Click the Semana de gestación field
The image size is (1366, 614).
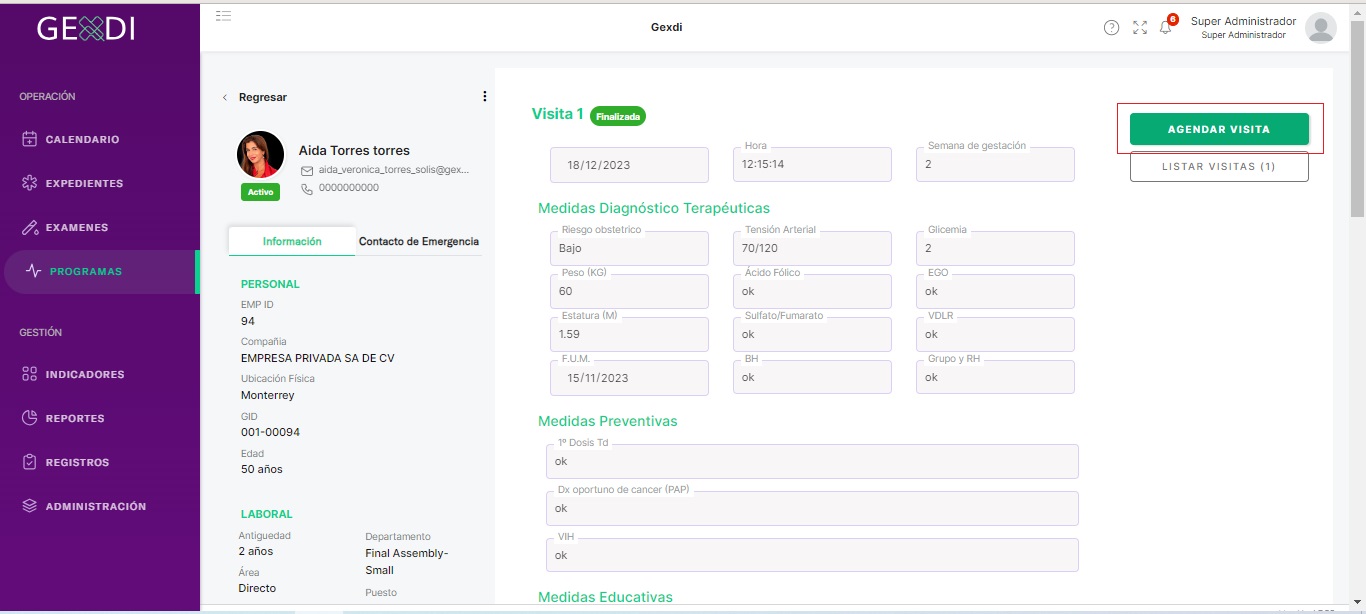(995, 165)
